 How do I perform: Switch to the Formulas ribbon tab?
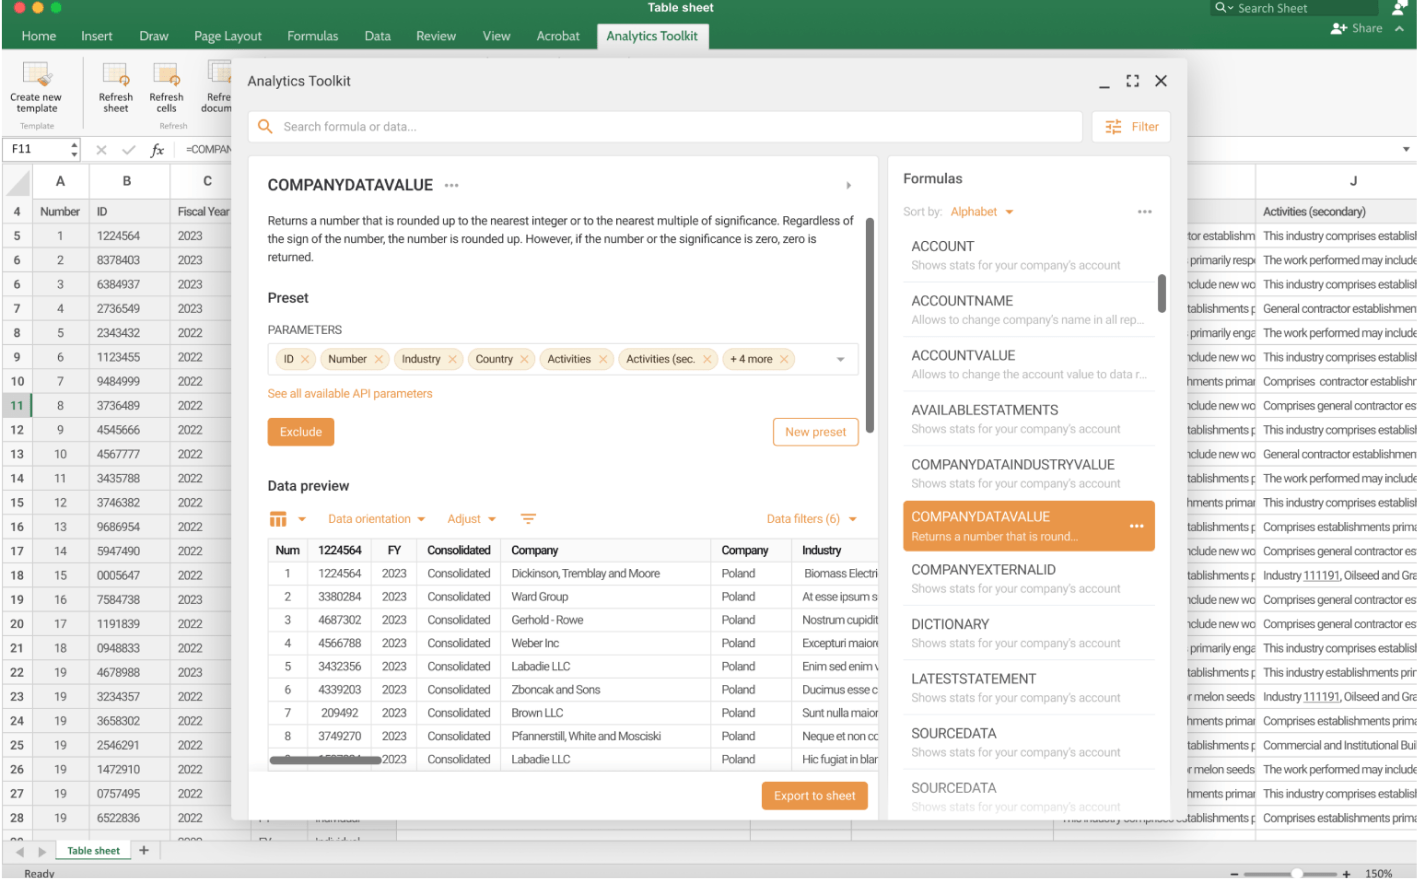[x=312, y=36]
